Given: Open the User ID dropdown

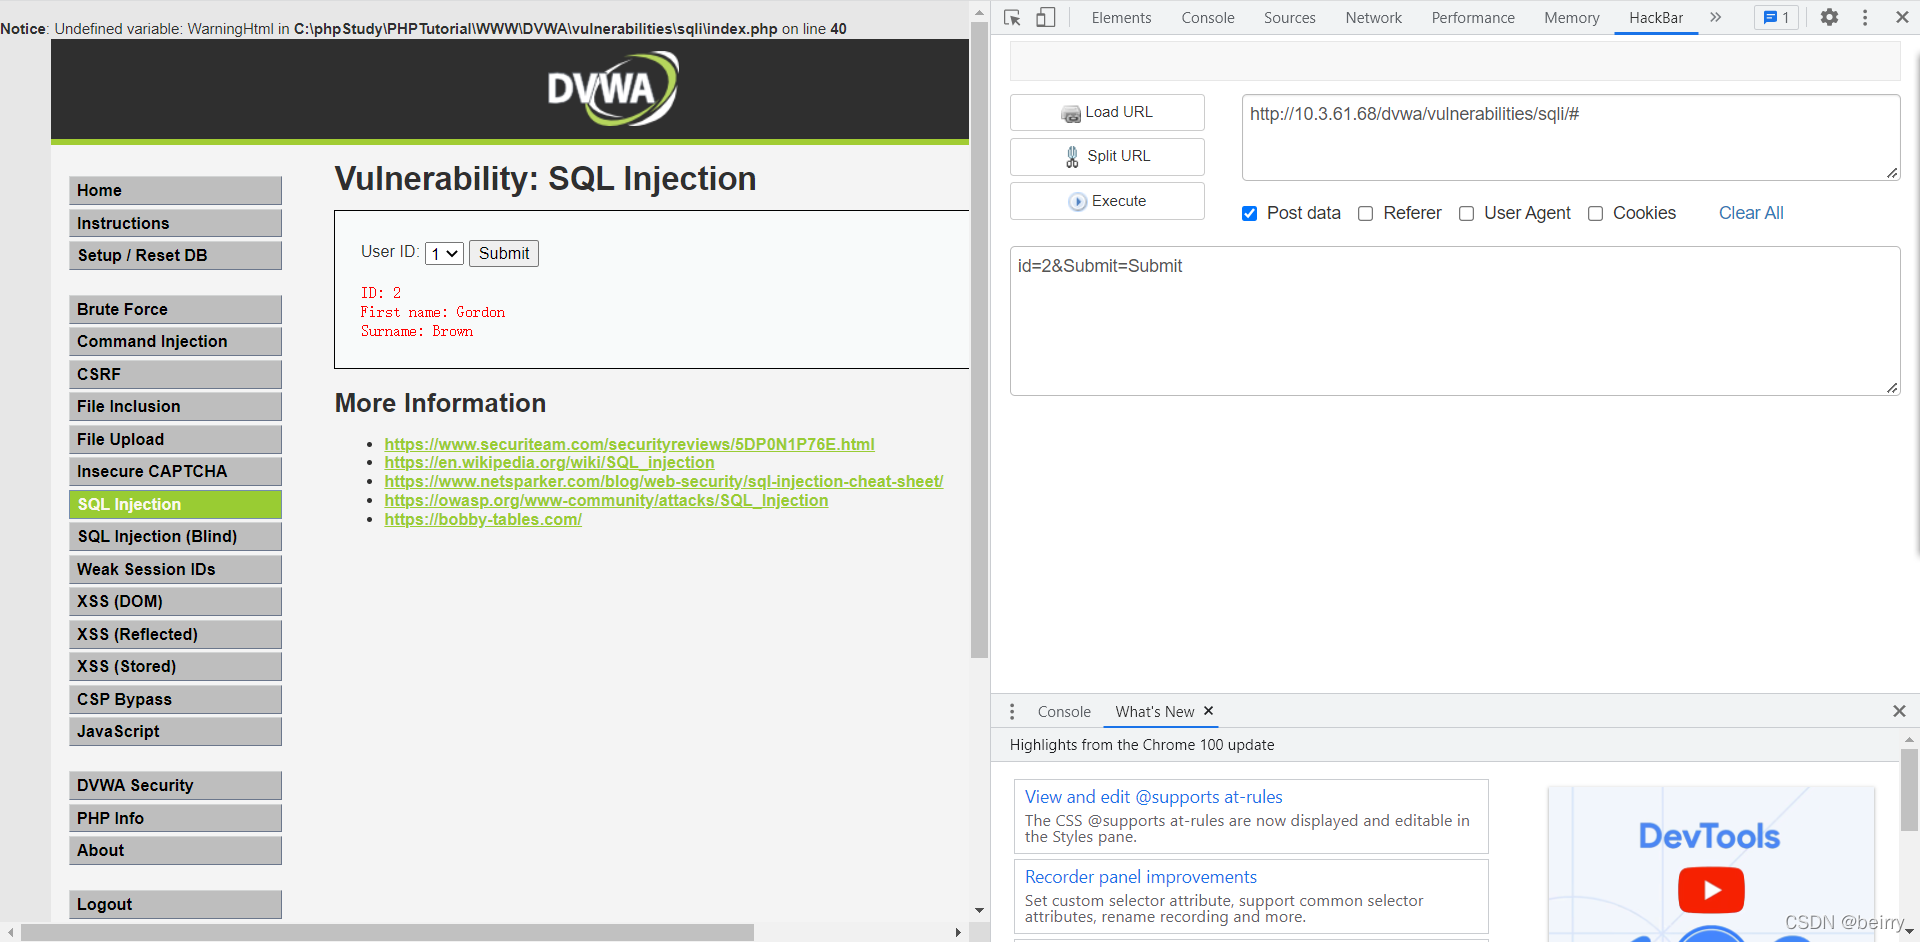Looking at the screenshot, I should coord(444,254).
